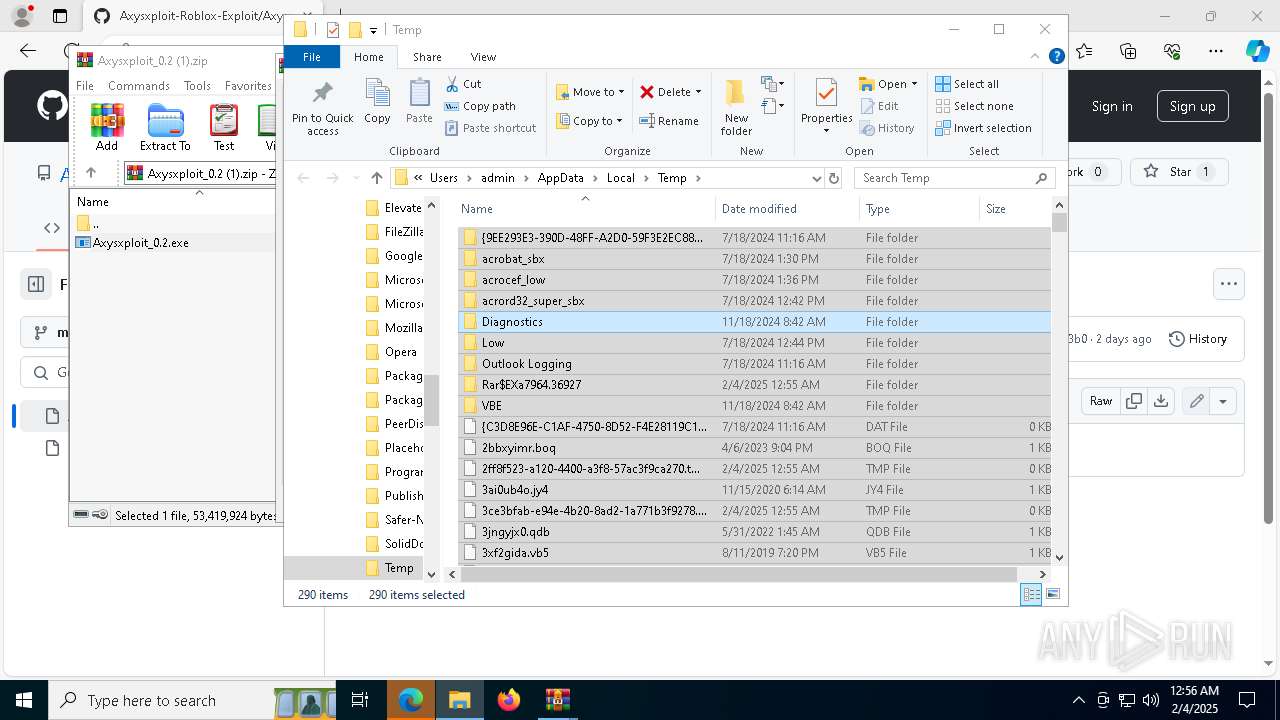Open Copy to dropdown
Screen dimensions: 1280x720
(589, 121)
